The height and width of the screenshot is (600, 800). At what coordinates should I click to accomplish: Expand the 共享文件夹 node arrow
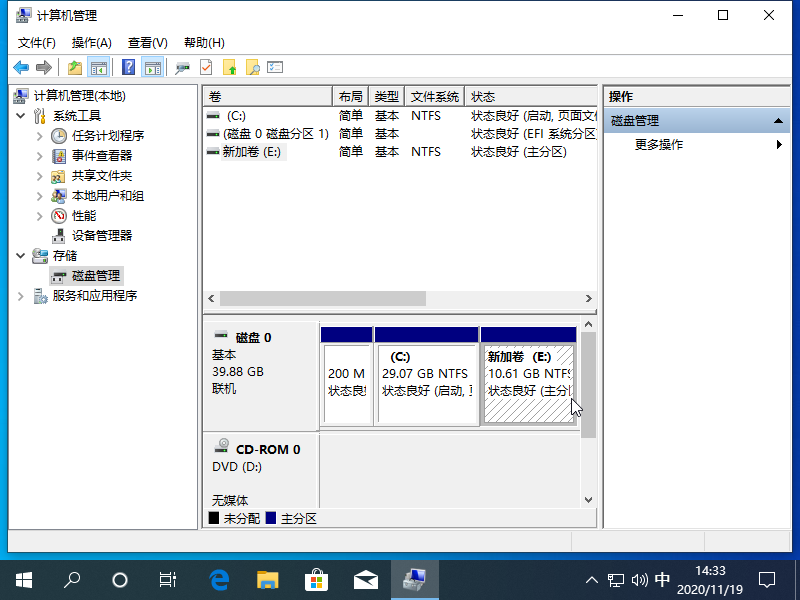(39, 176)
